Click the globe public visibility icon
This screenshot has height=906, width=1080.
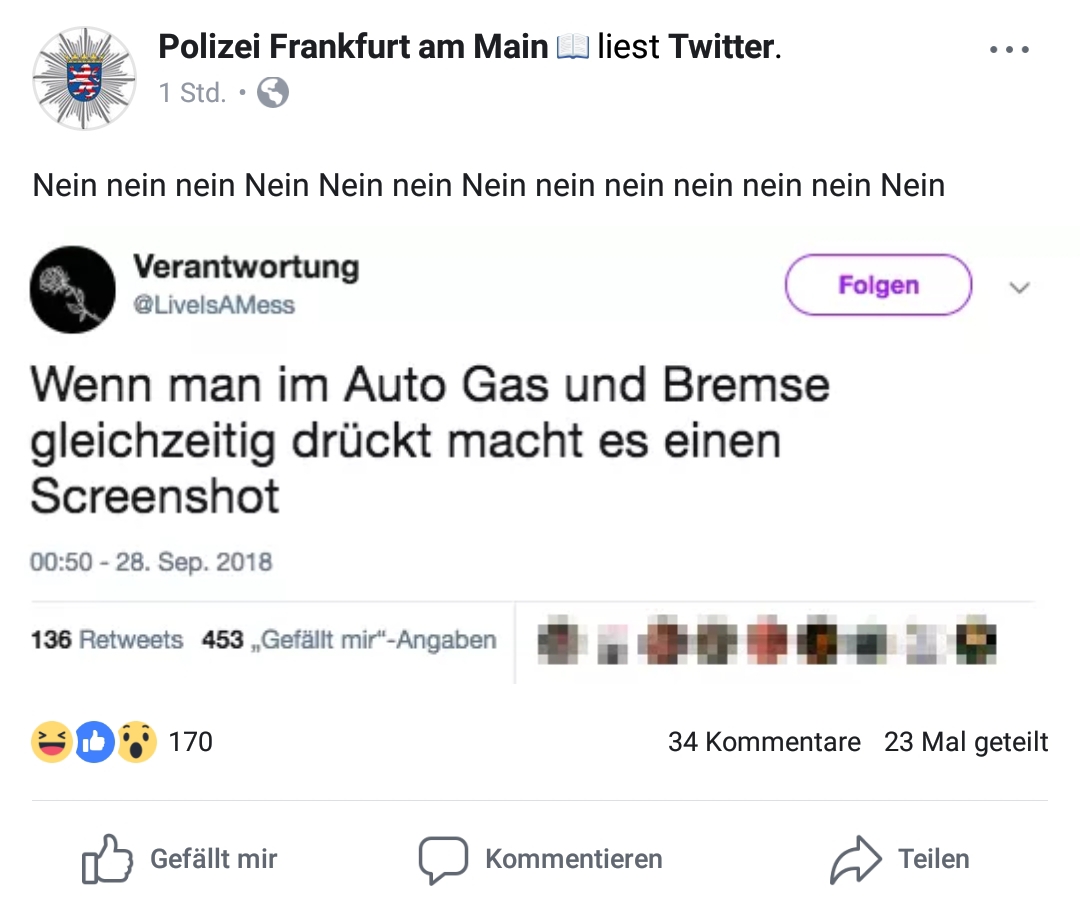[273, 93]
